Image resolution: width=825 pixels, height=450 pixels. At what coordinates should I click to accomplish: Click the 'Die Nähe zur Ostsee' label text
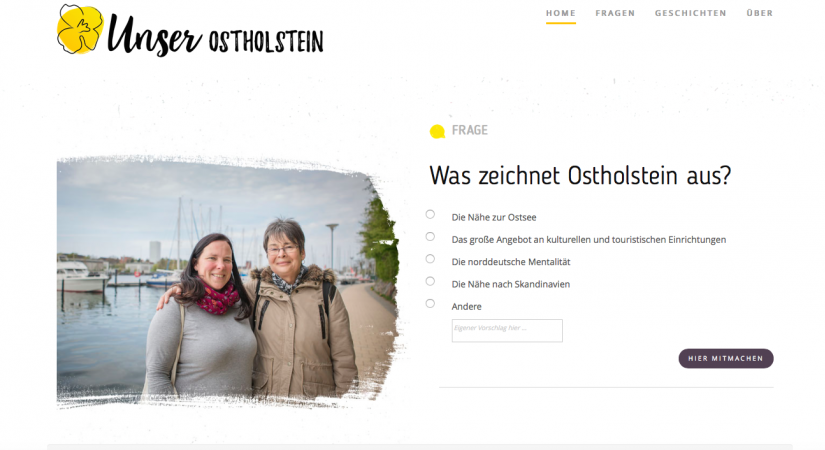[494, 217]
